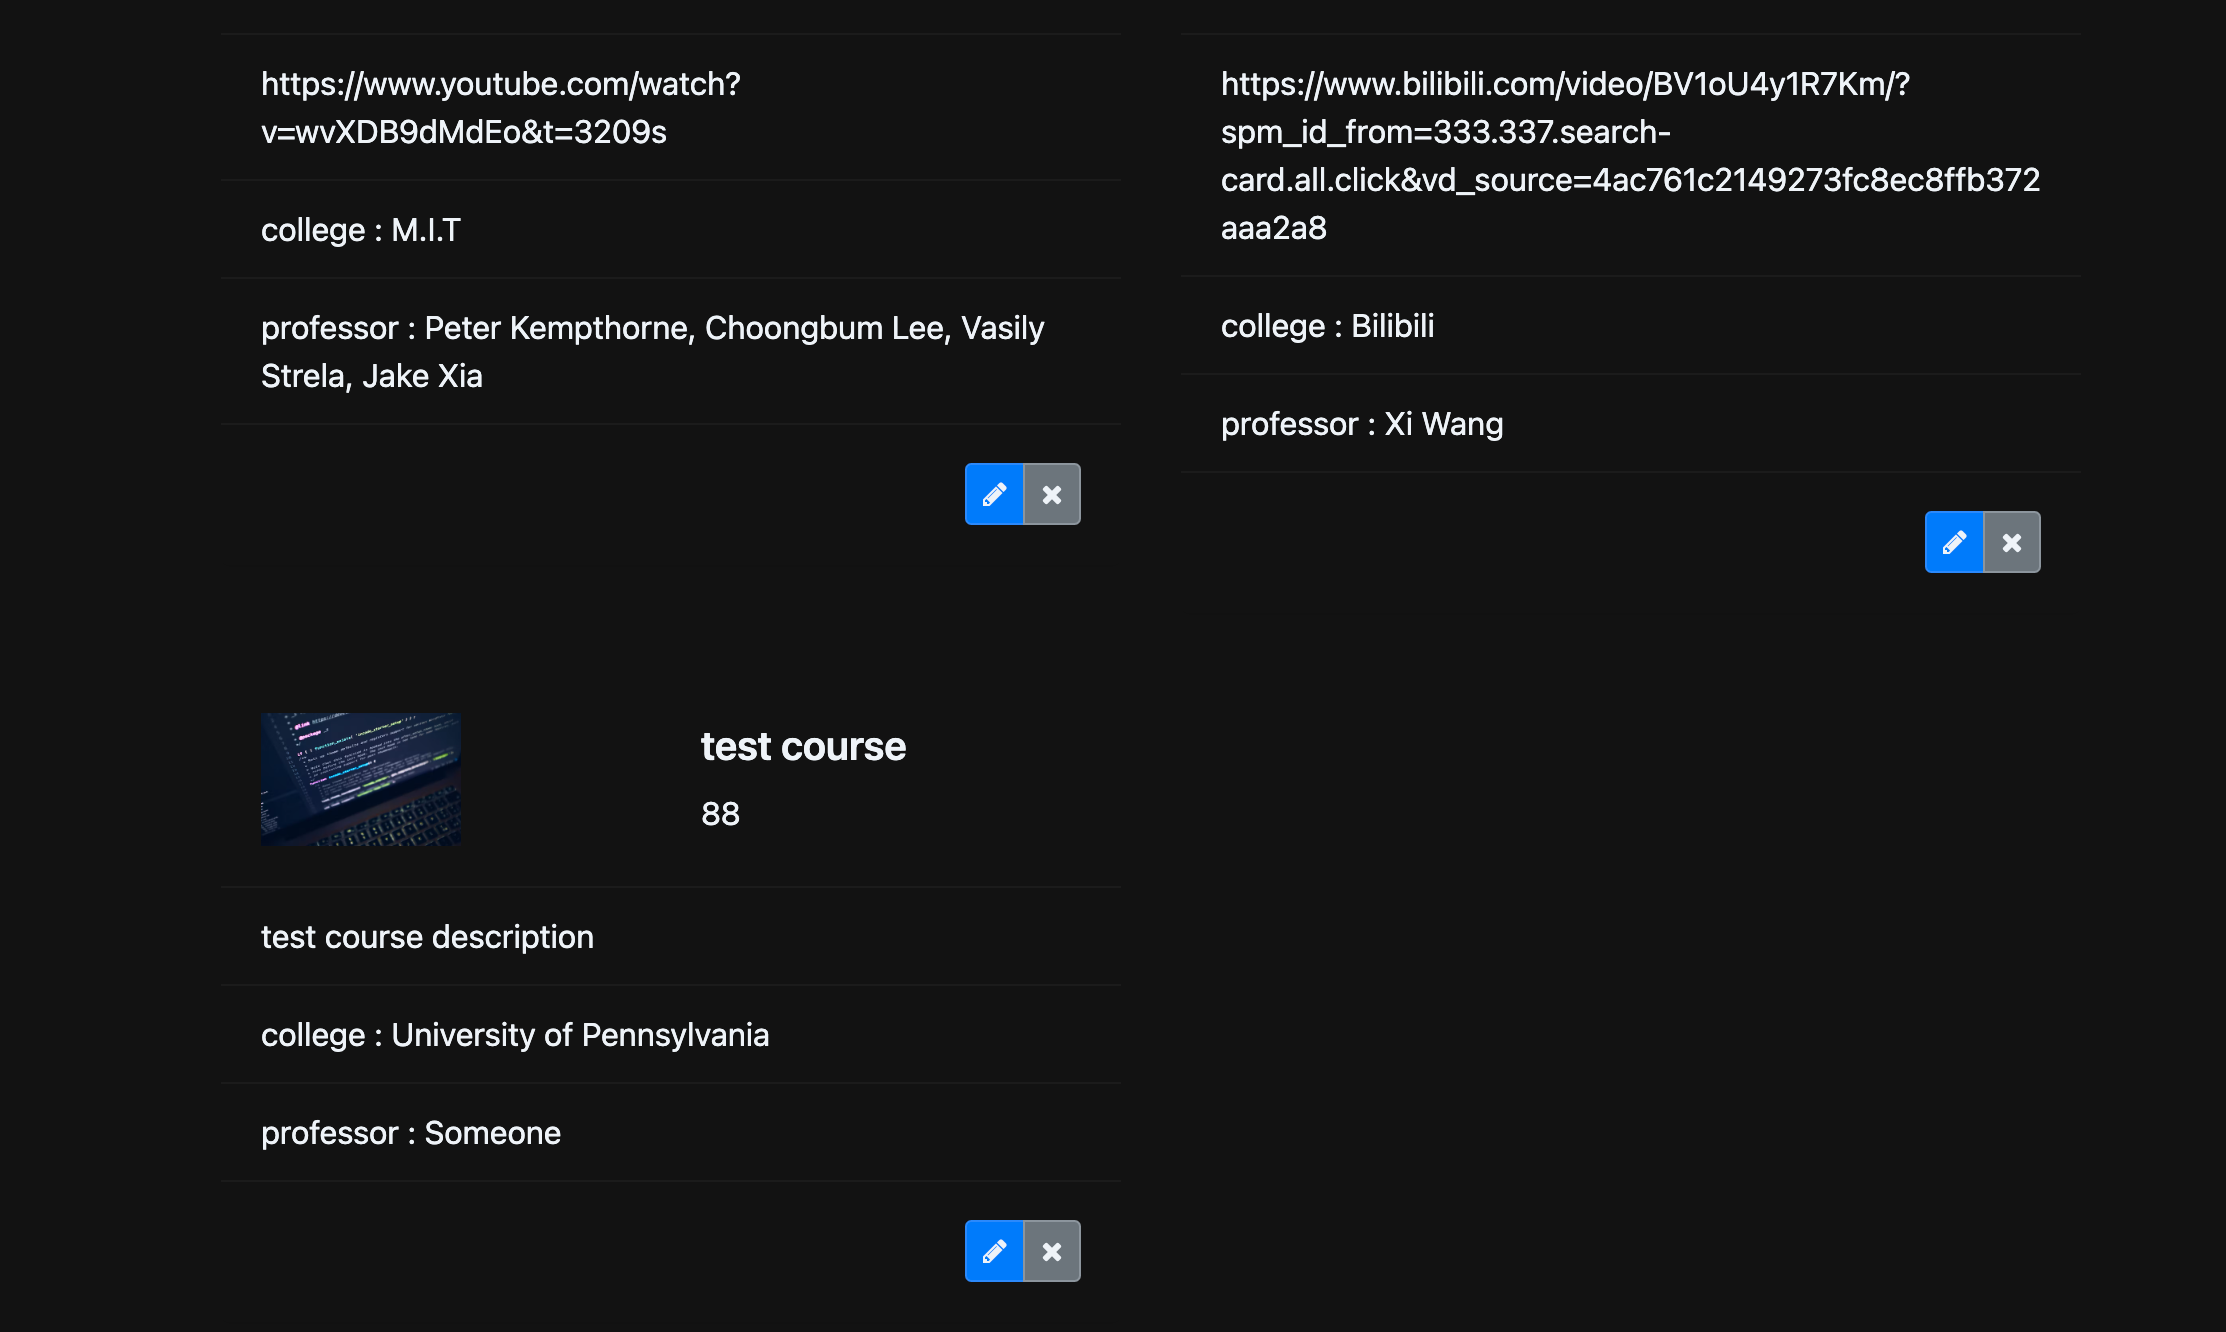Image resolution: width=2226 pixels, height=1332 pixels.
Task: Click the 88 score under test course
Action: (x=720, y=813)
